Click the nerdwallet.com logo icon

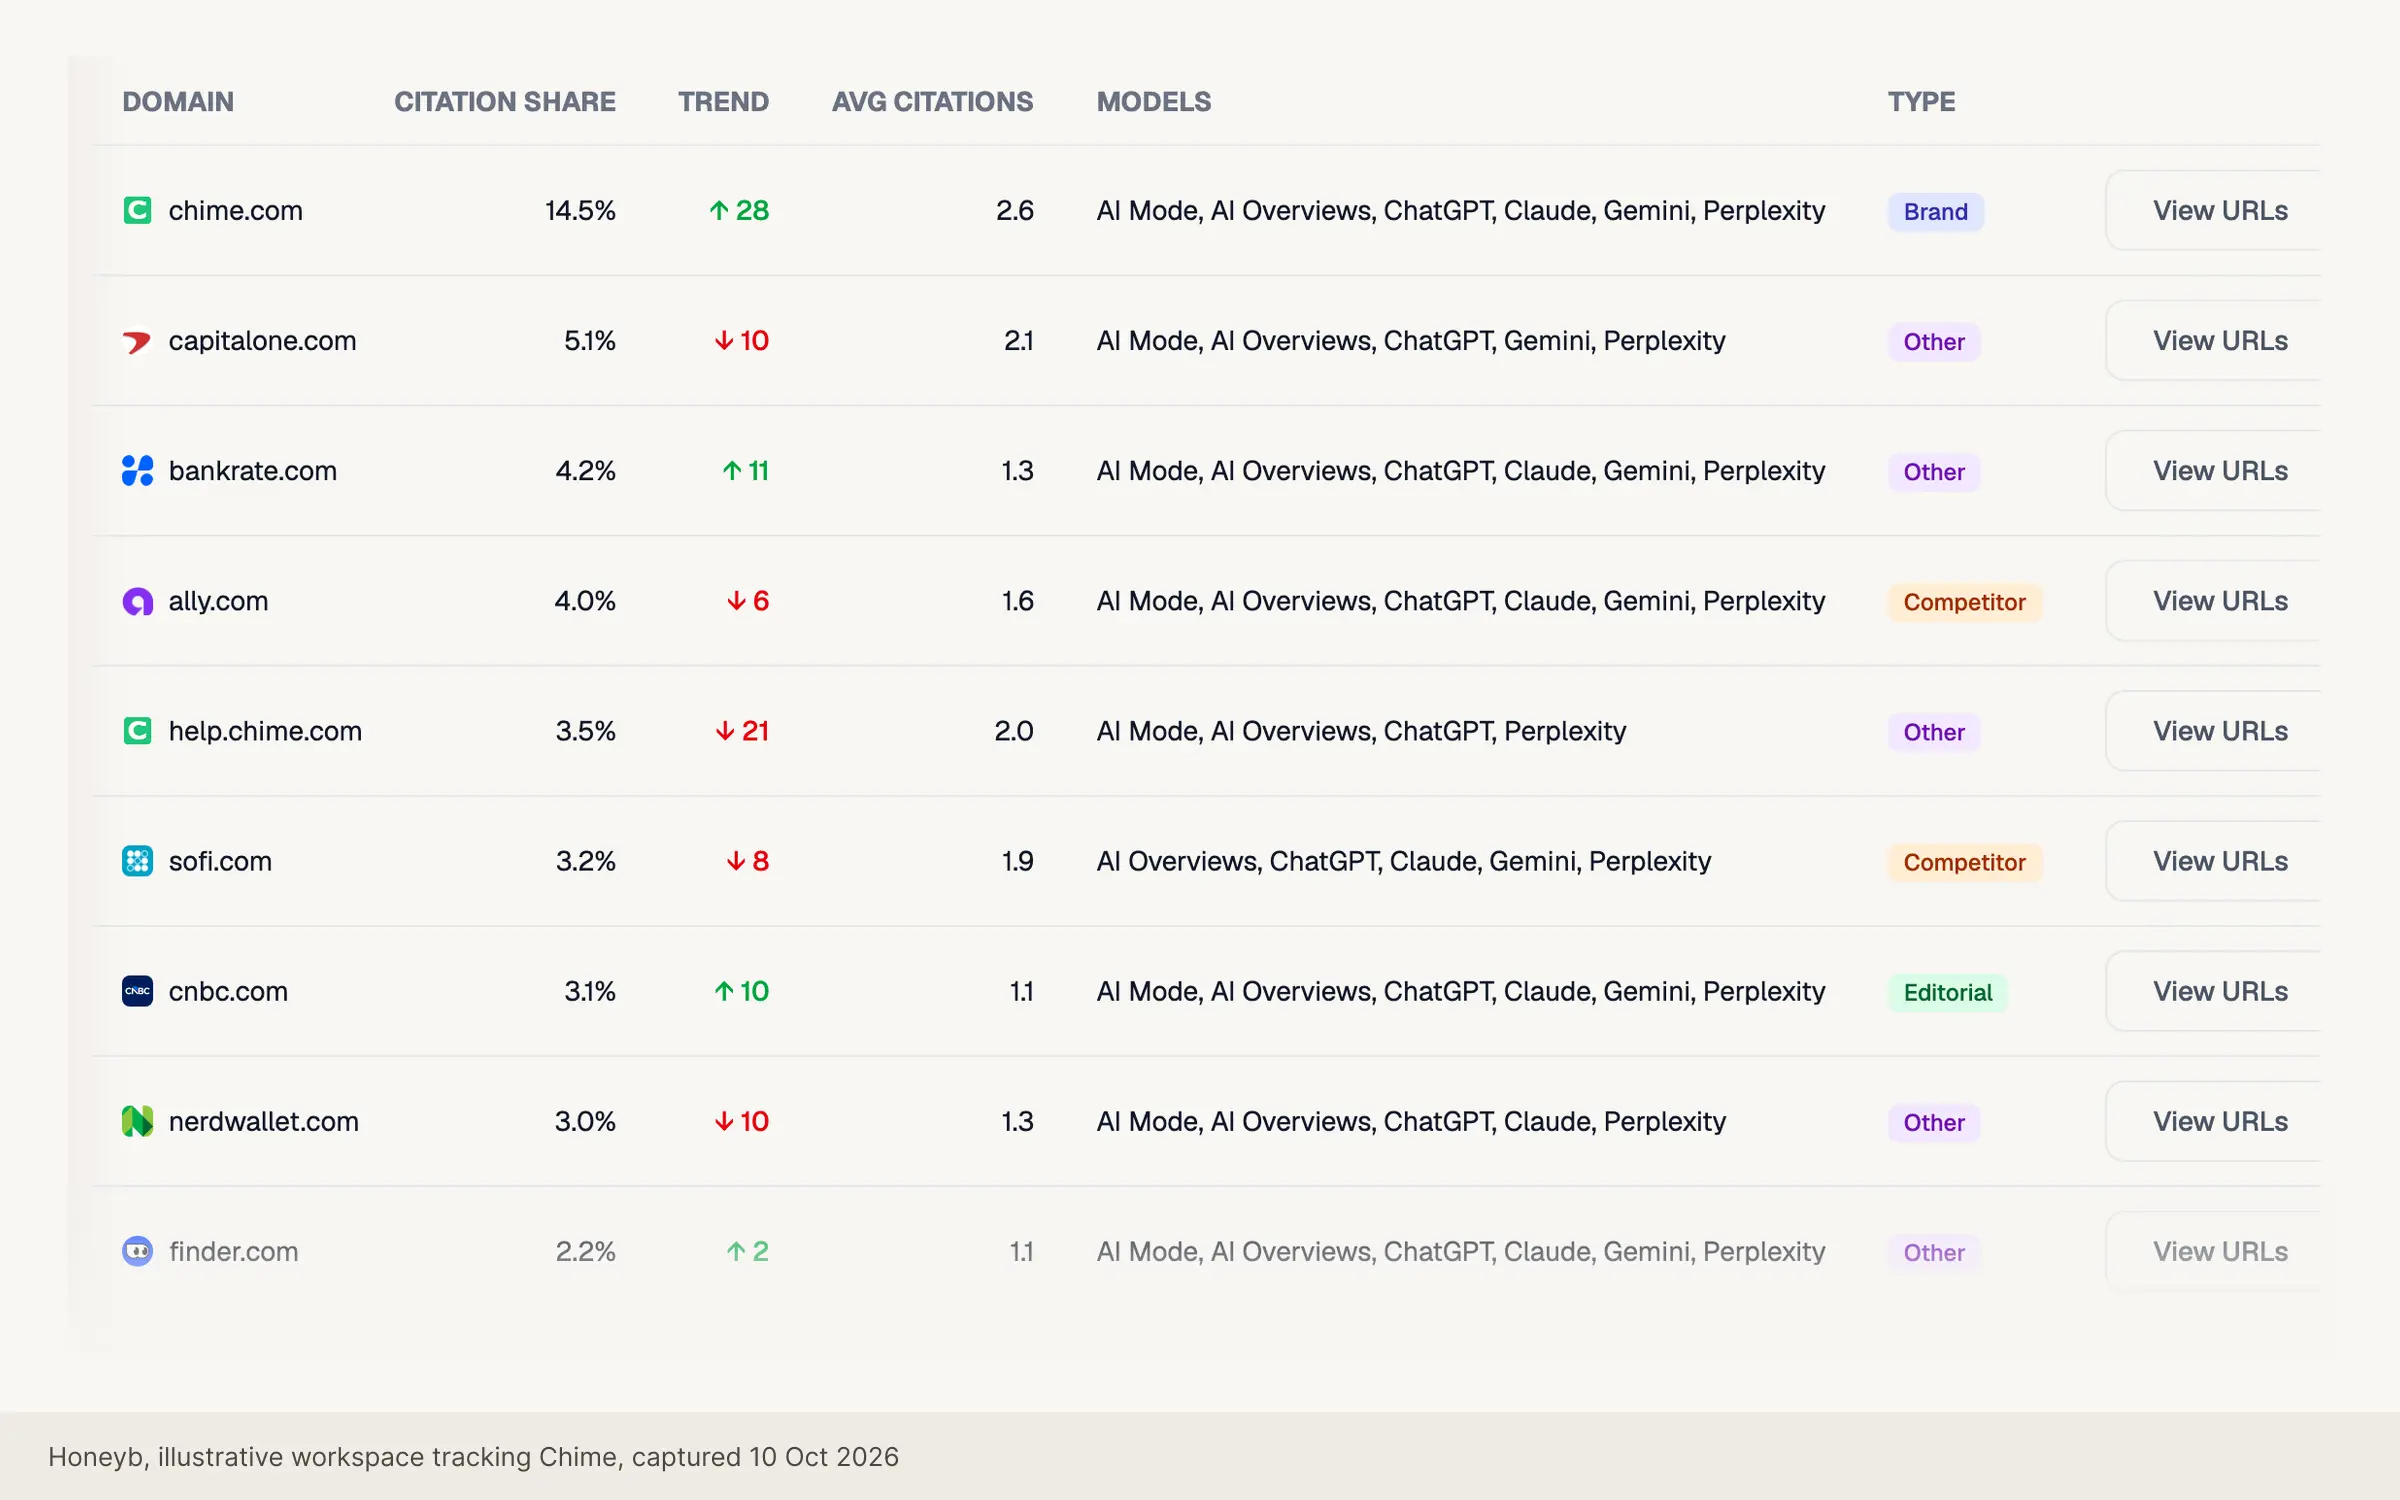(137, 1121)
